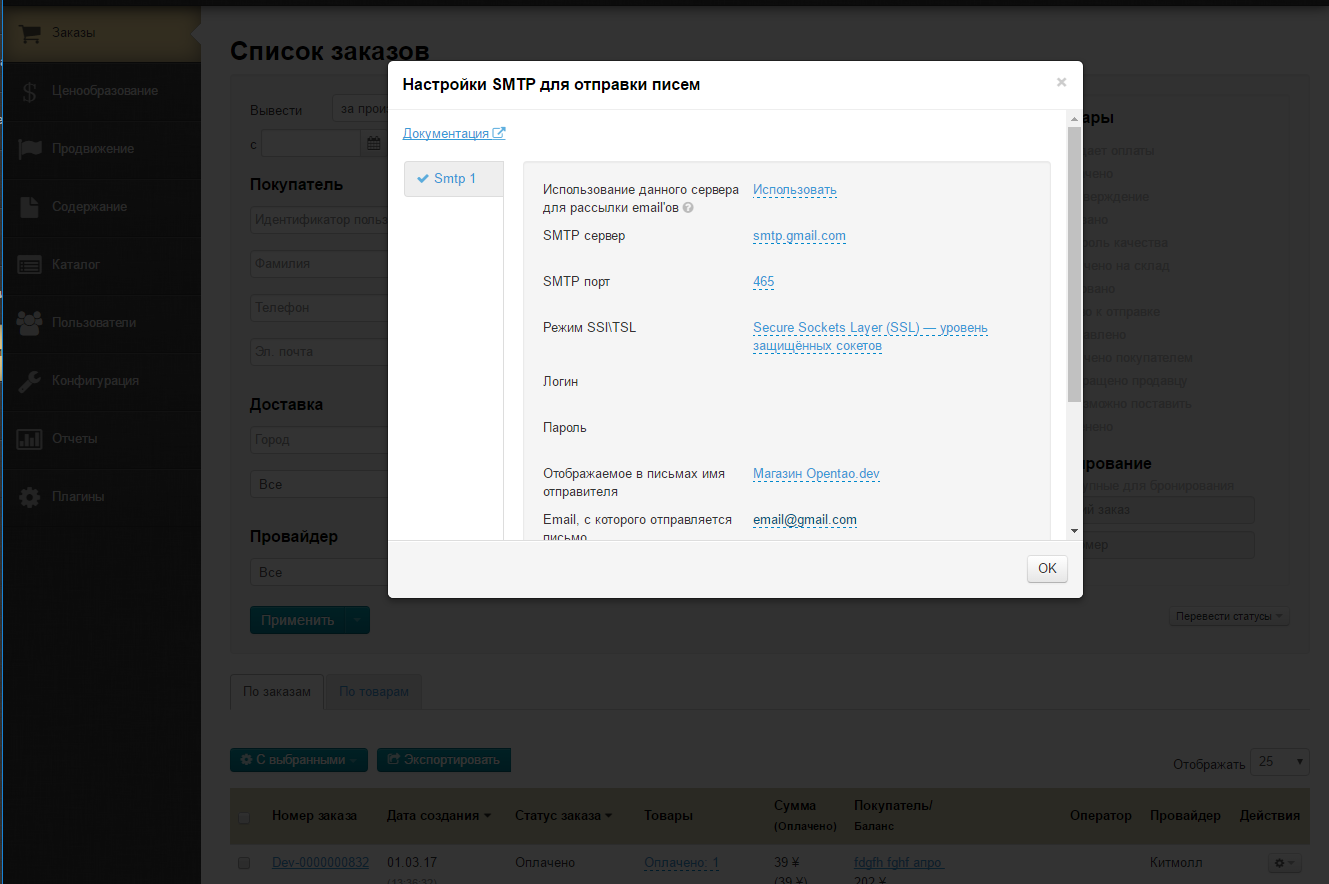The height and width of the screenshot is (884, 1329).
Task: Click the Каталог list icon
Action: 30,265
